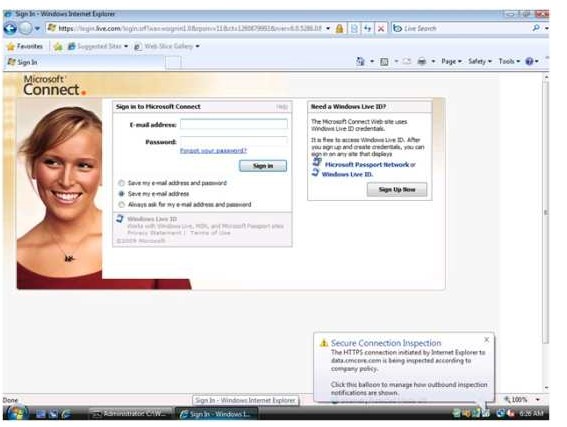This screenshot has width=567, height=427.
Task: Click the taskbar clock showing 6:26 AM
Action: pyautogui.click(x=531, y=413)
